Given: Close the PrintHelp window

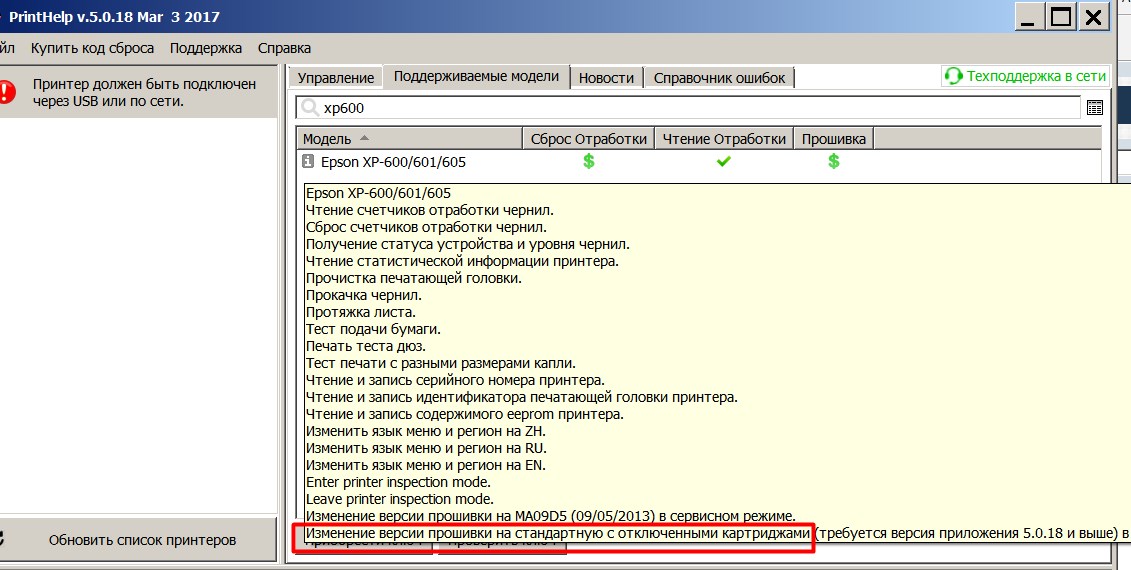Looking at the screenshot, I should tap(1093, 17).
